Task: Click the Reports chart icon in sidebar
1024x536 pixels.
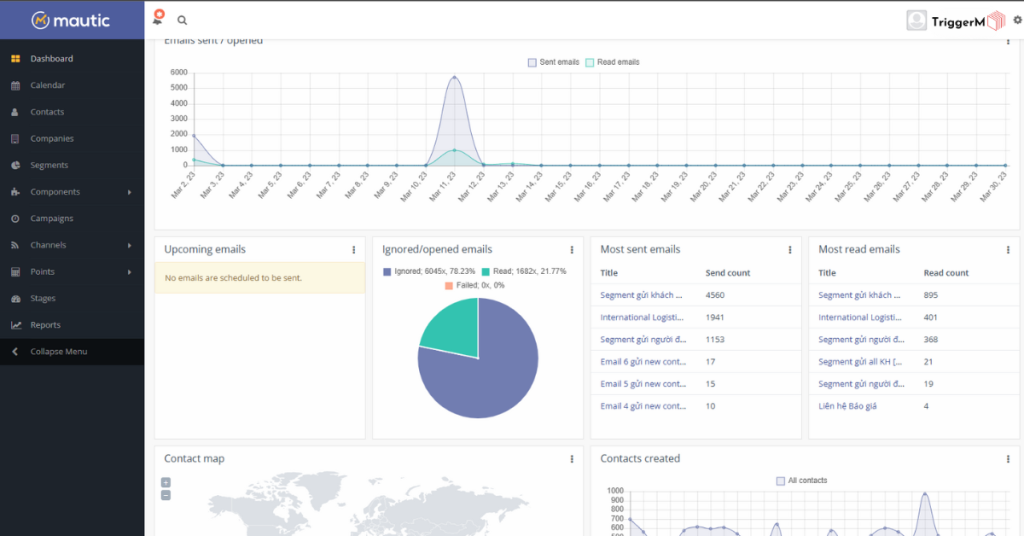Action: pyautogui.click(x=15, y=325)
